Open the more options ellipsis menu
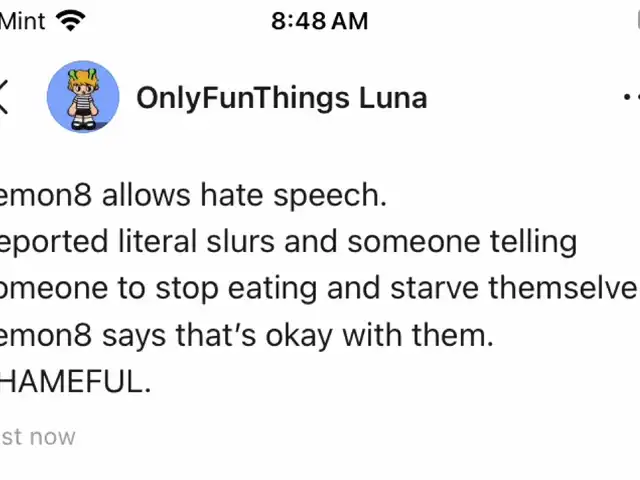Image resolution: width=640 pixels, height=480 pixels. click(630, 97)
